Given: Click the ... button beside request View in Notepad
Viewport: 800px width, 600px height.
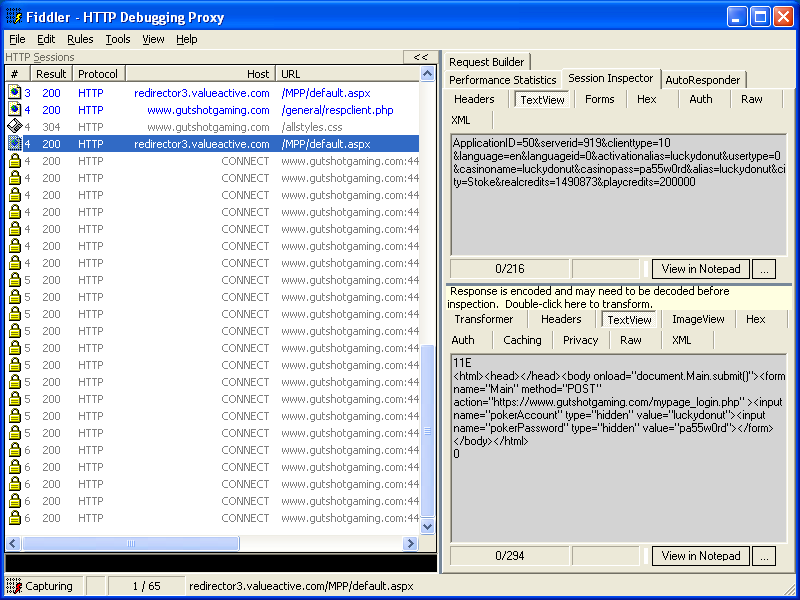Looking at the screenshot, I should click(764, 269).
